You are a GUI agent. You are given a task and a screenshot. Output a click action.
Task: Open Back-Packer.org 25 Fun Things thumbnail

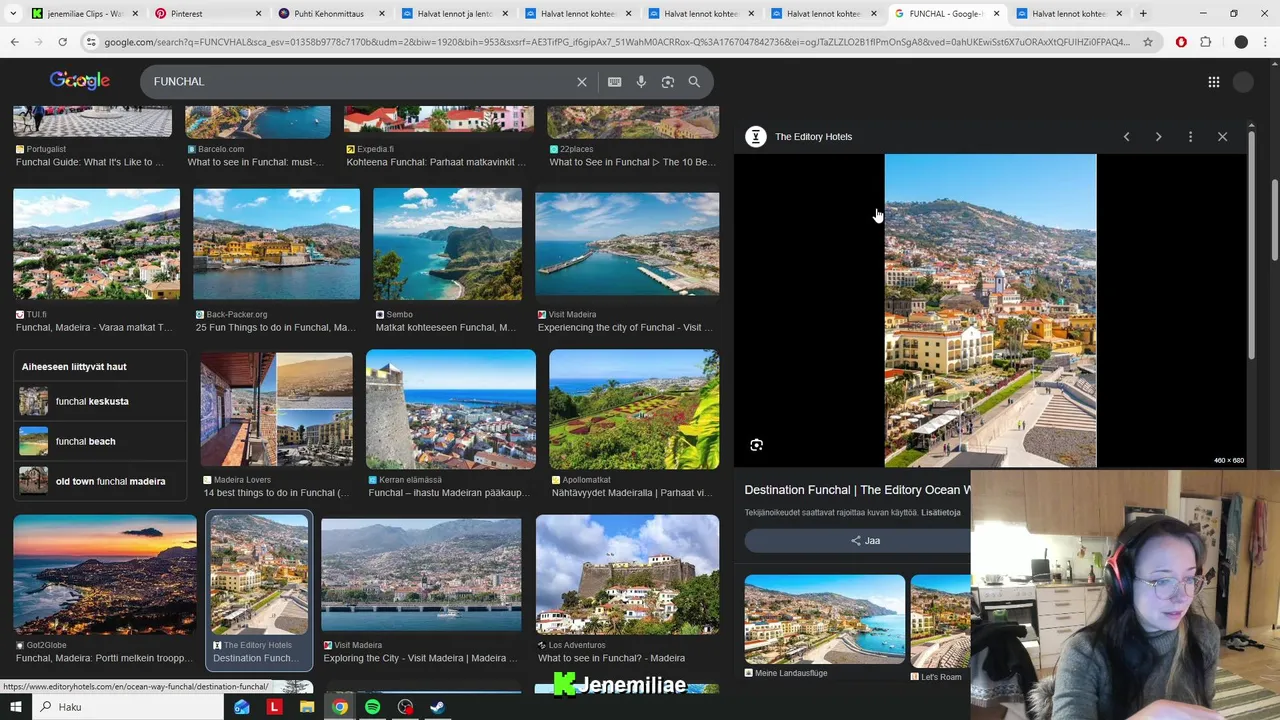276,244
